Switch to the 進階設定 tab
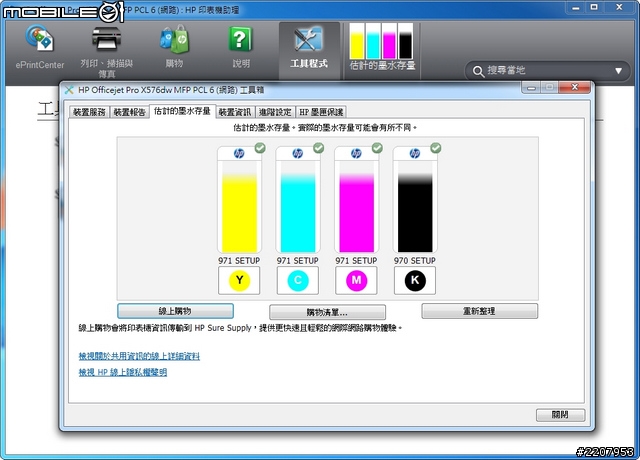 pos(275,112)
